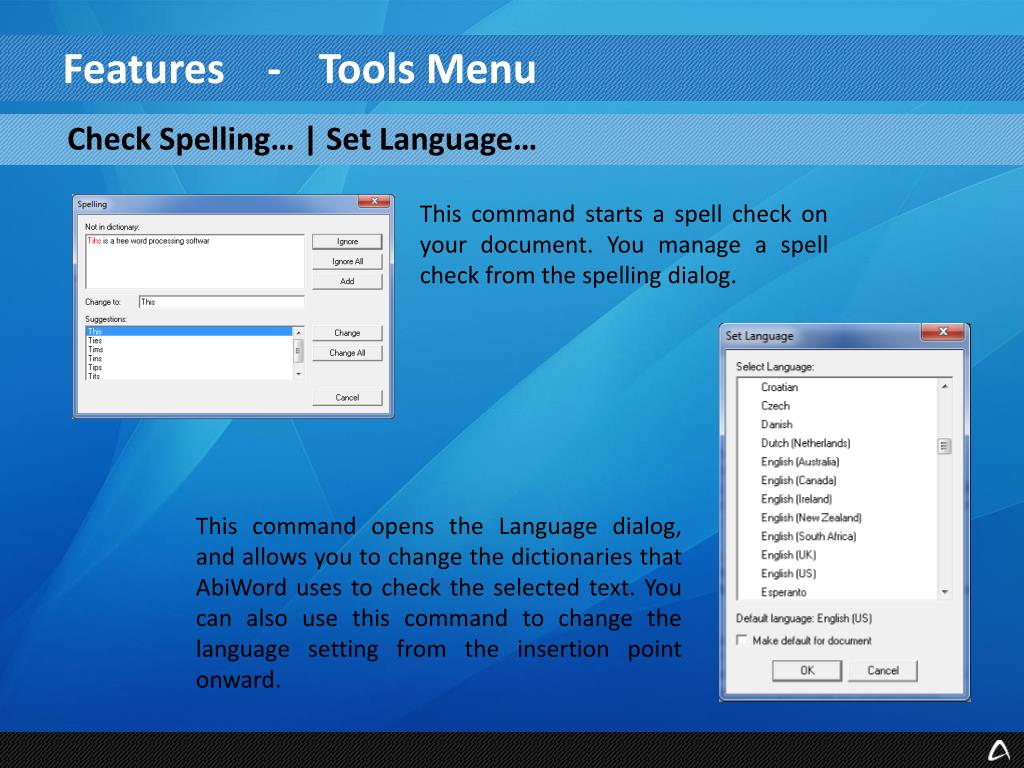This screenshot has height=768, width=1024.
Task: Close the Set Language dialog window
Action: click(942, 332)
